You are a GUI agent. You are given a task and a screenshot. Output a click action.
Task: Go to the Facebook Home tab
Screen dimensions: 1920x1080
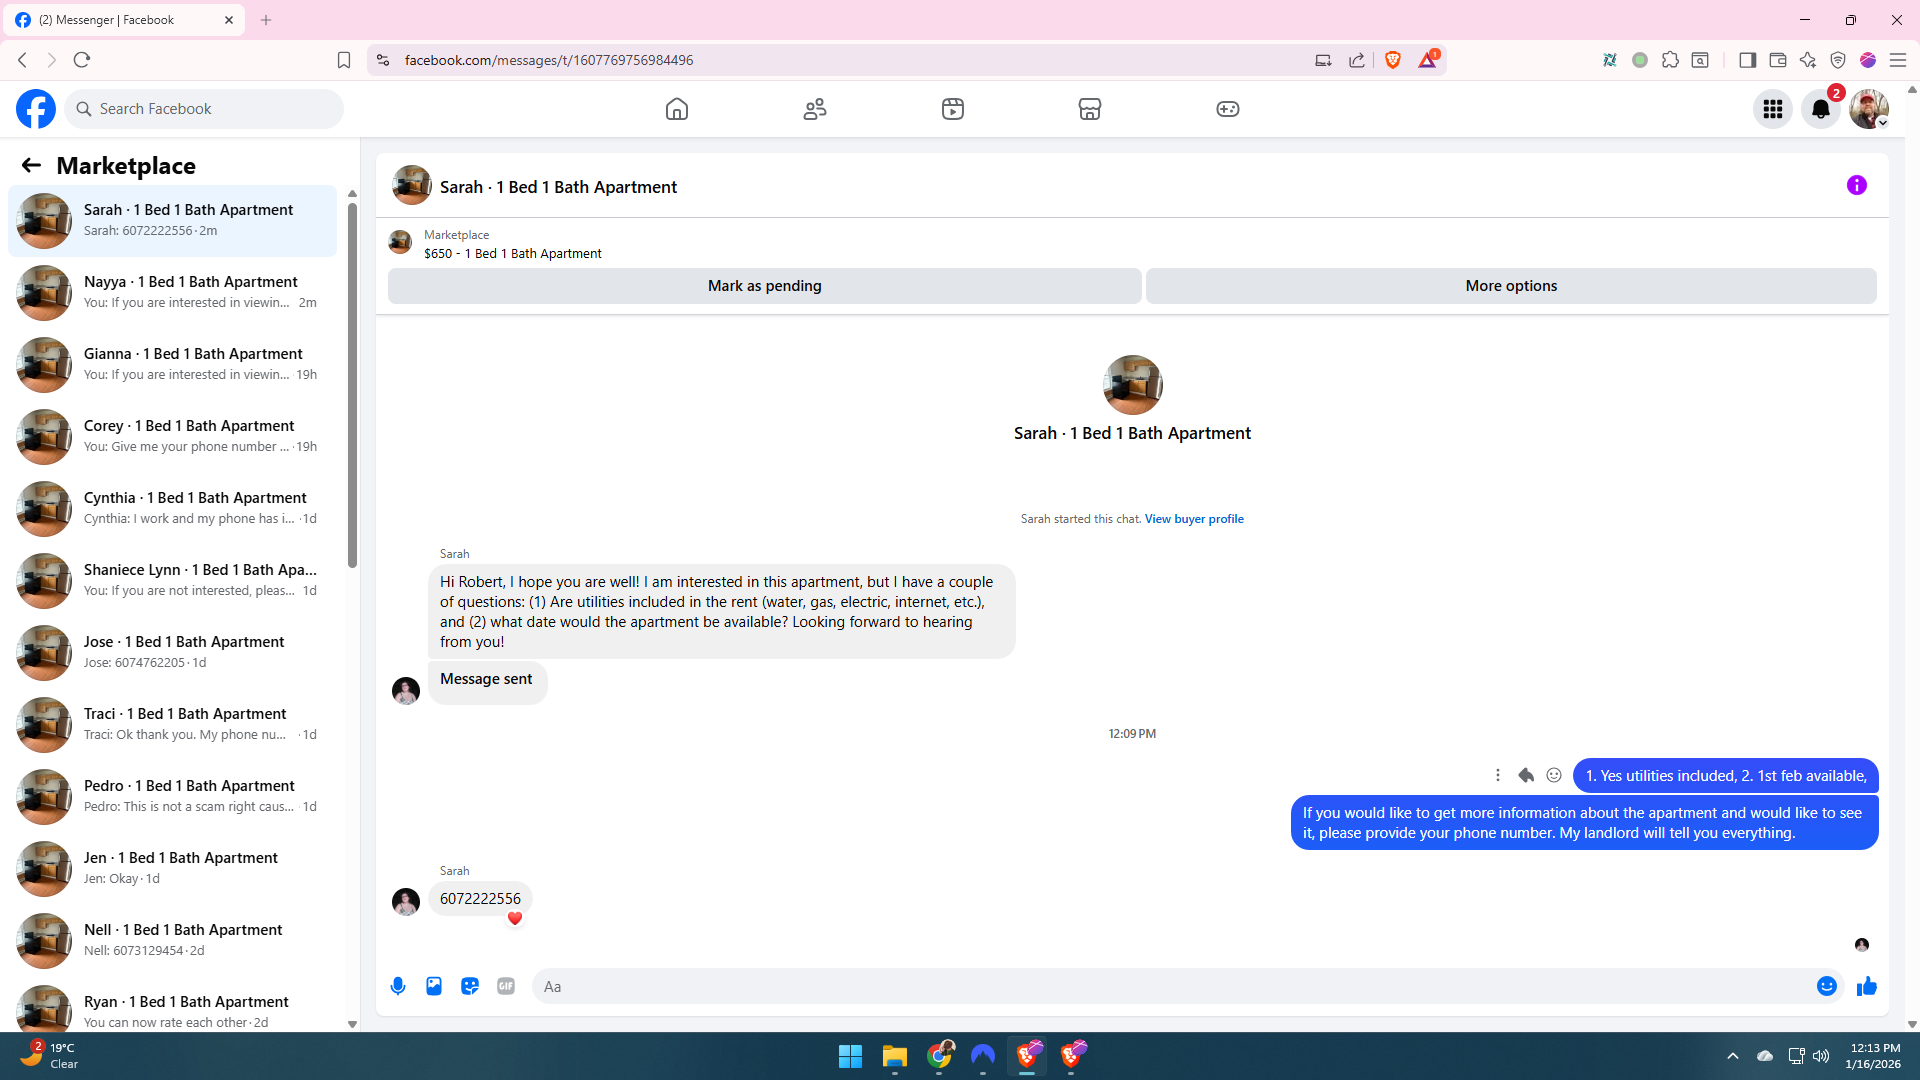pyautogui.click(x=677, y=109)
